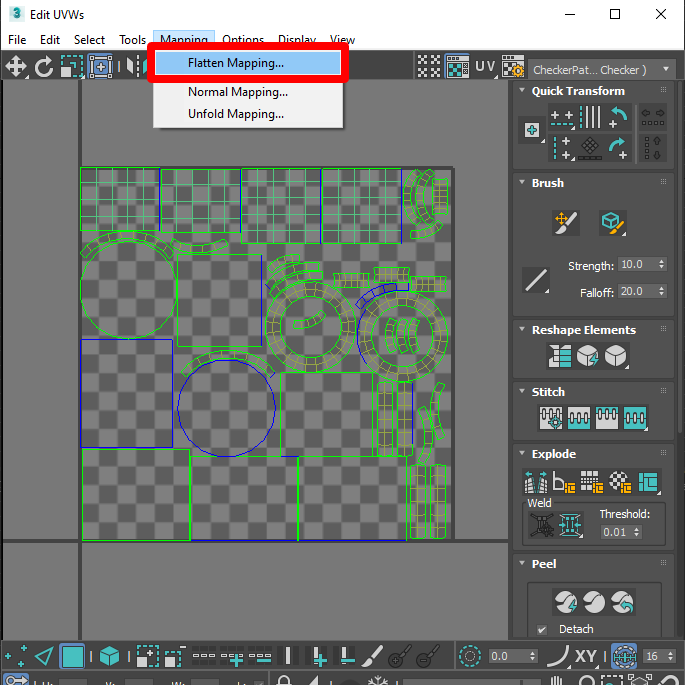Click the soft selection value field 0.0
The height and width of the screenshot is (685, 685).
(508, 656)
